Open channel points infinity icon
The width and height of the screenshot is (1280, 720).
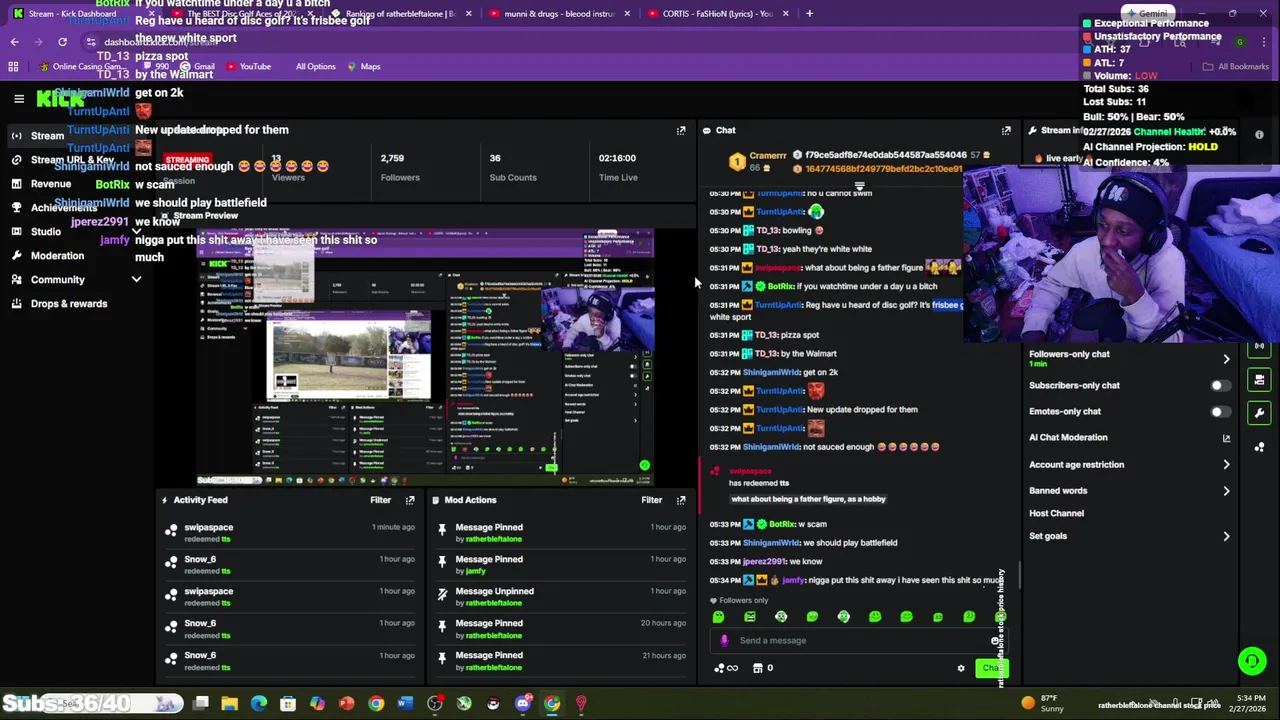click(727, 668)
